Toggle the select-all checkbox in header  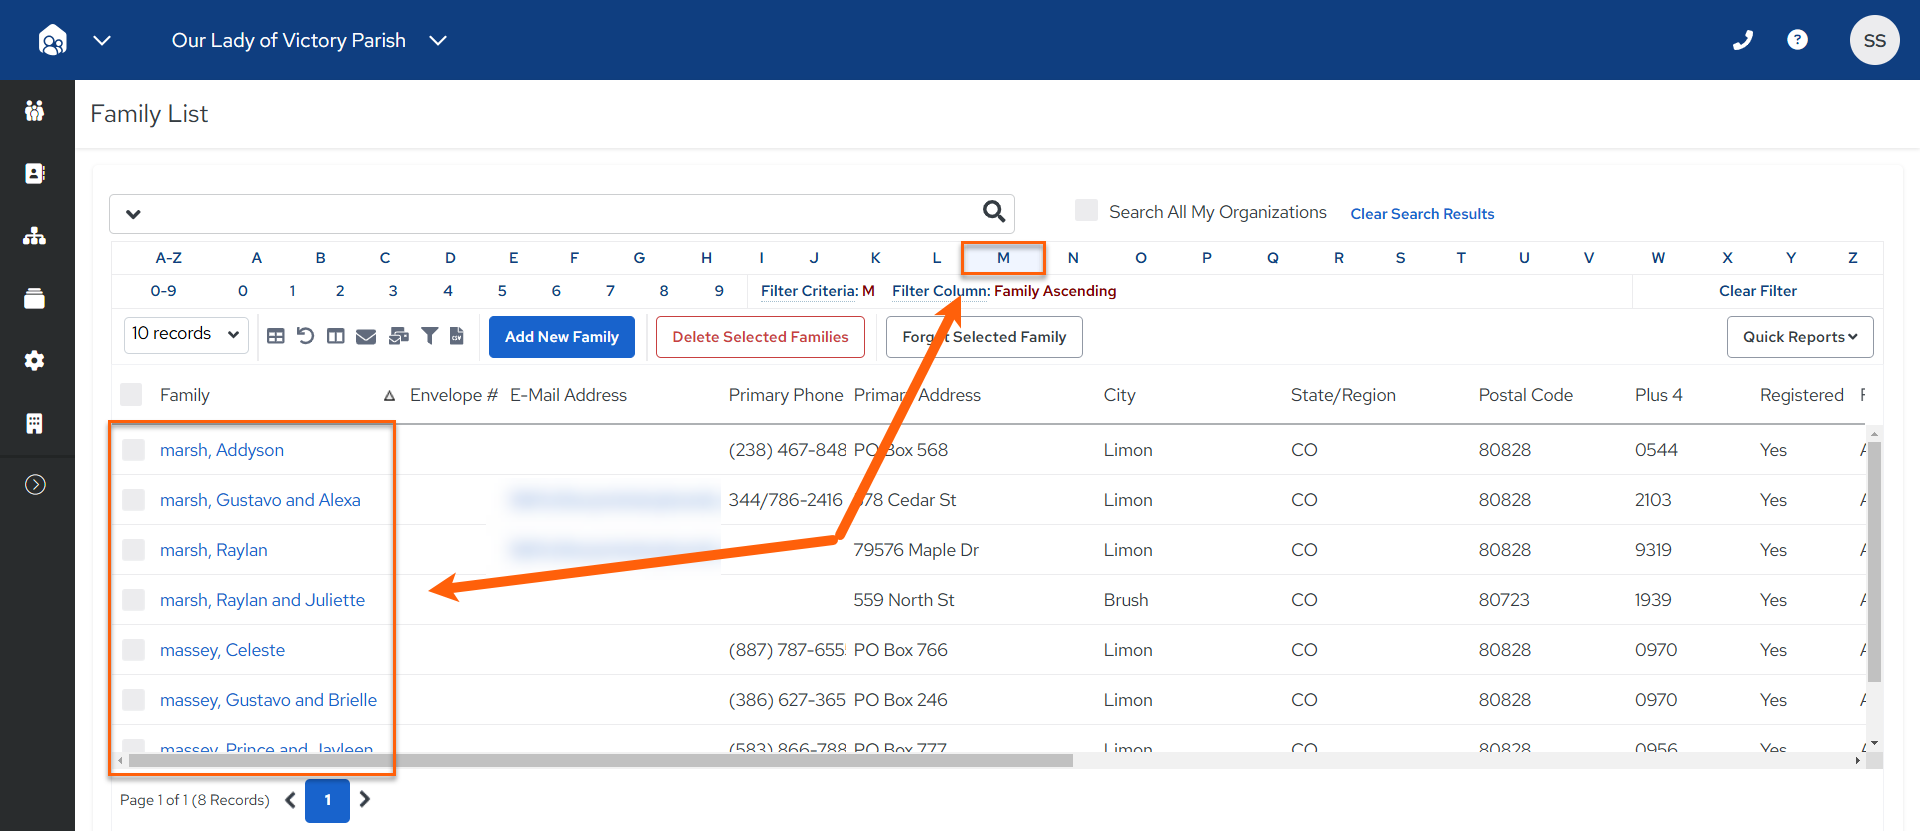click(131, 394)
